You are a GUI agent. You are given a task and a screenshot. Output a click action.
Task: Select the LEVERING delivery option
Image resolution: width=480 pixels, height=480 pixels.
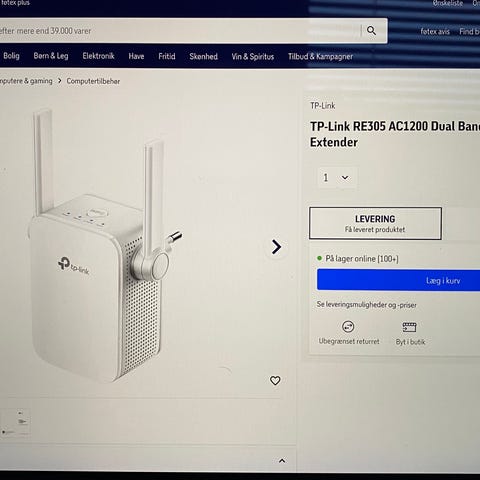point(375,223)
